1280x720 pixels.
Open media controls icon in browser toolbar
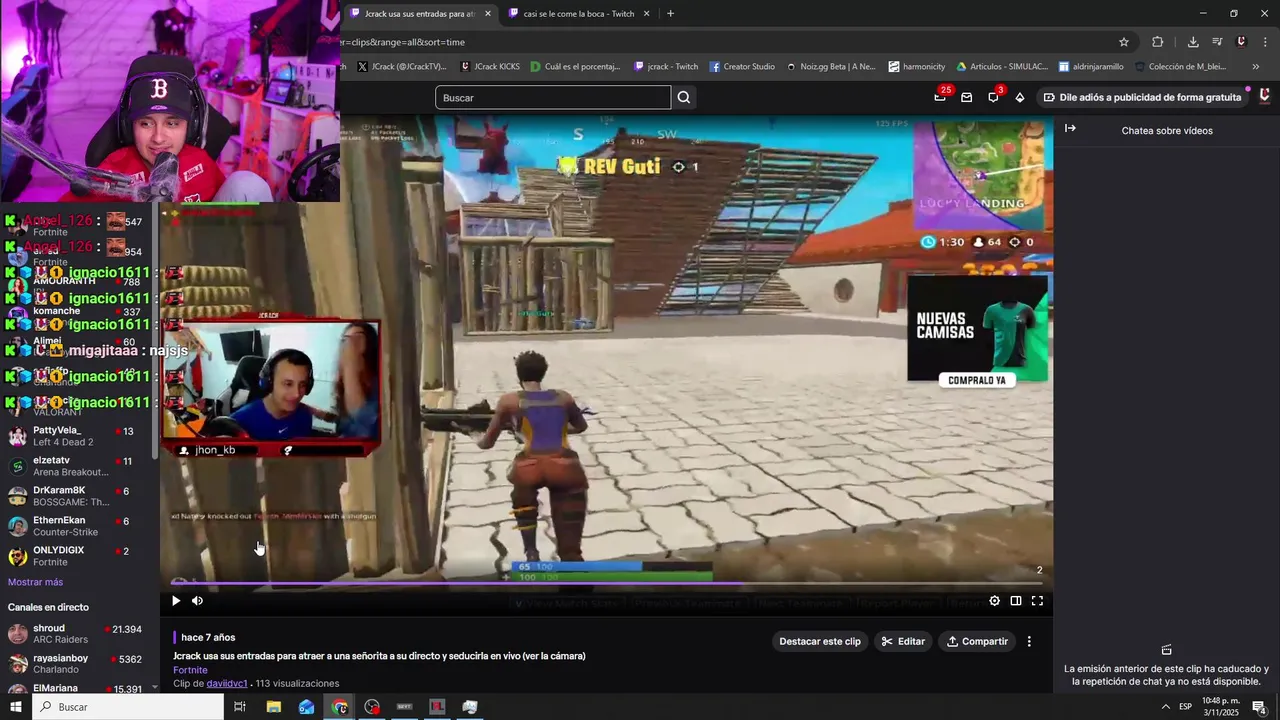(x=1217, y=42)
